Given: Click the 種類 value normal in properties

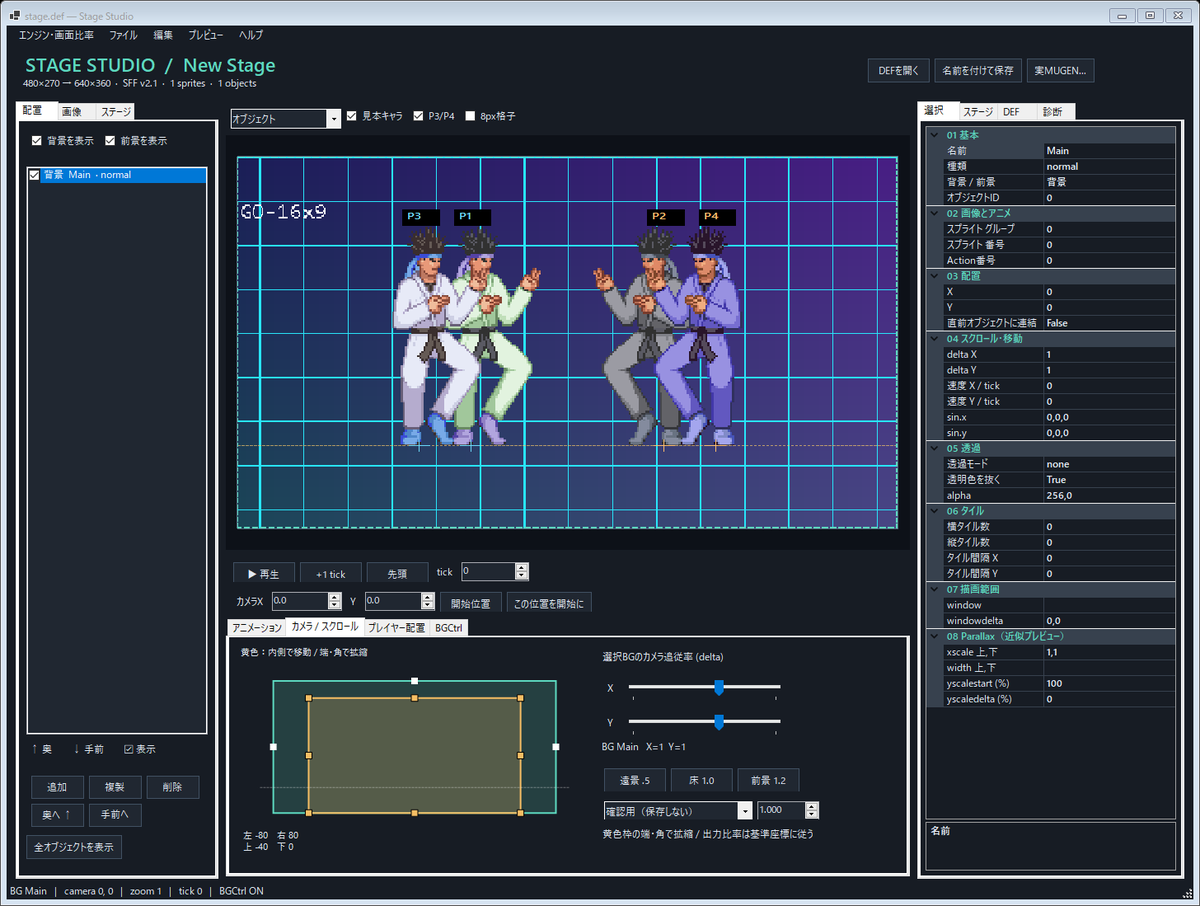Looking at the screenshot, I should [1108, 166].
